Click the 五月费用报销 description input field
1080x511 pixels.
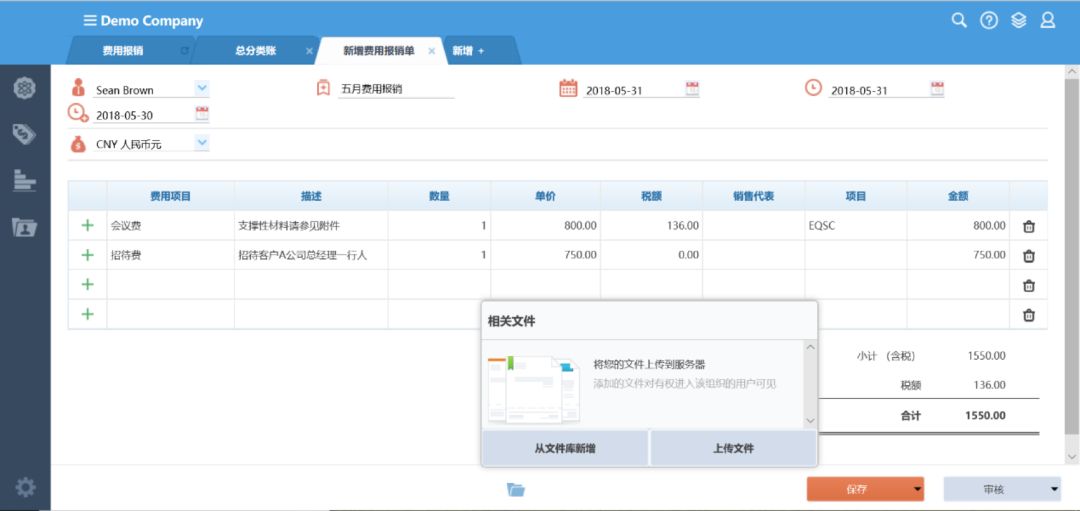coord(396,89)
